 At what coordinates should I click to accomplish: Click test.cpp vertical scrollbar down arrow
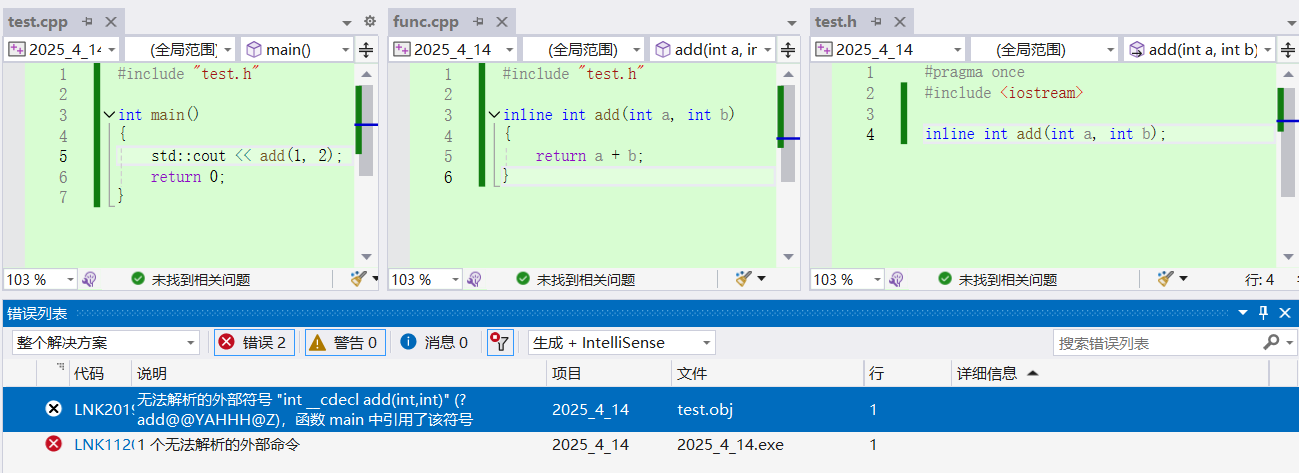[x=366, y=257]
